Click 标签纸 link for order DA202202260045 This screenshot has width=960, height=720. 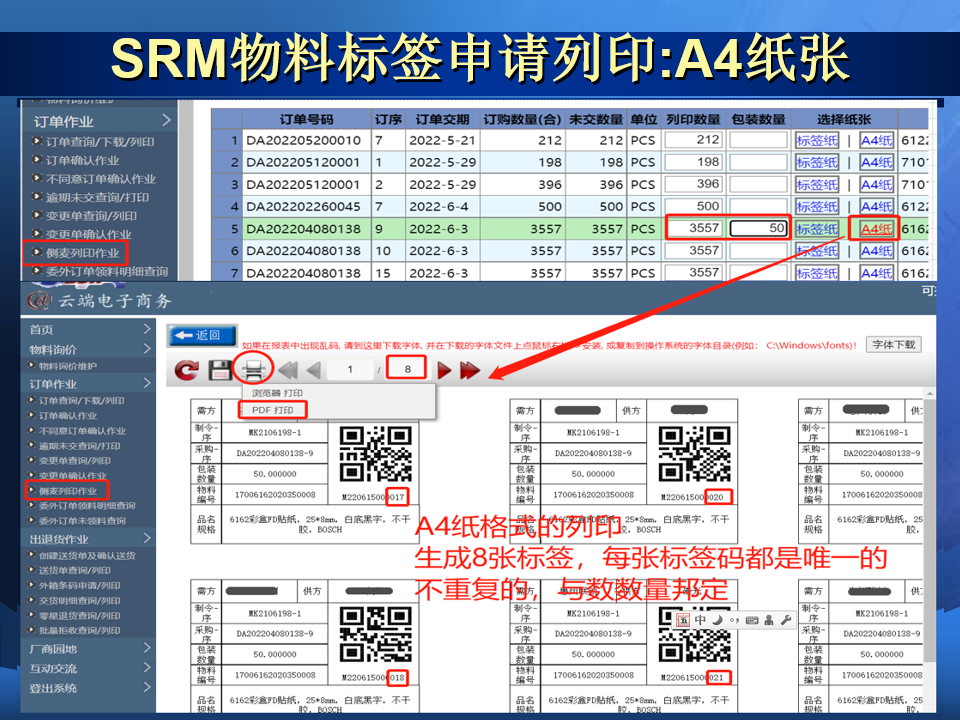coord(817,206)
